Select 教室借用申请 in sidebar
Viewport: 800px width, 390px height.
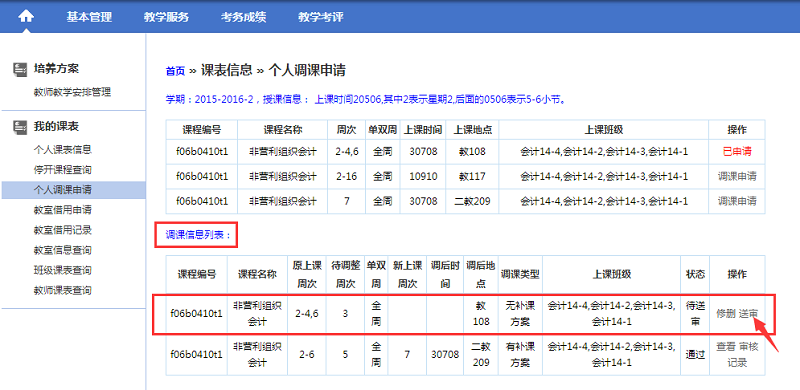63,210
